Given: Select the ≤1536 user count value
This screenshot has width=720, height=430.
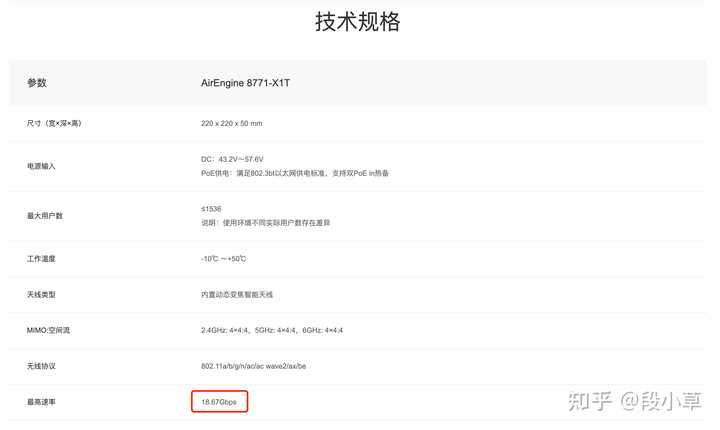Looking at the screenshot, I should pyautogui.click(x=211, y=209).
